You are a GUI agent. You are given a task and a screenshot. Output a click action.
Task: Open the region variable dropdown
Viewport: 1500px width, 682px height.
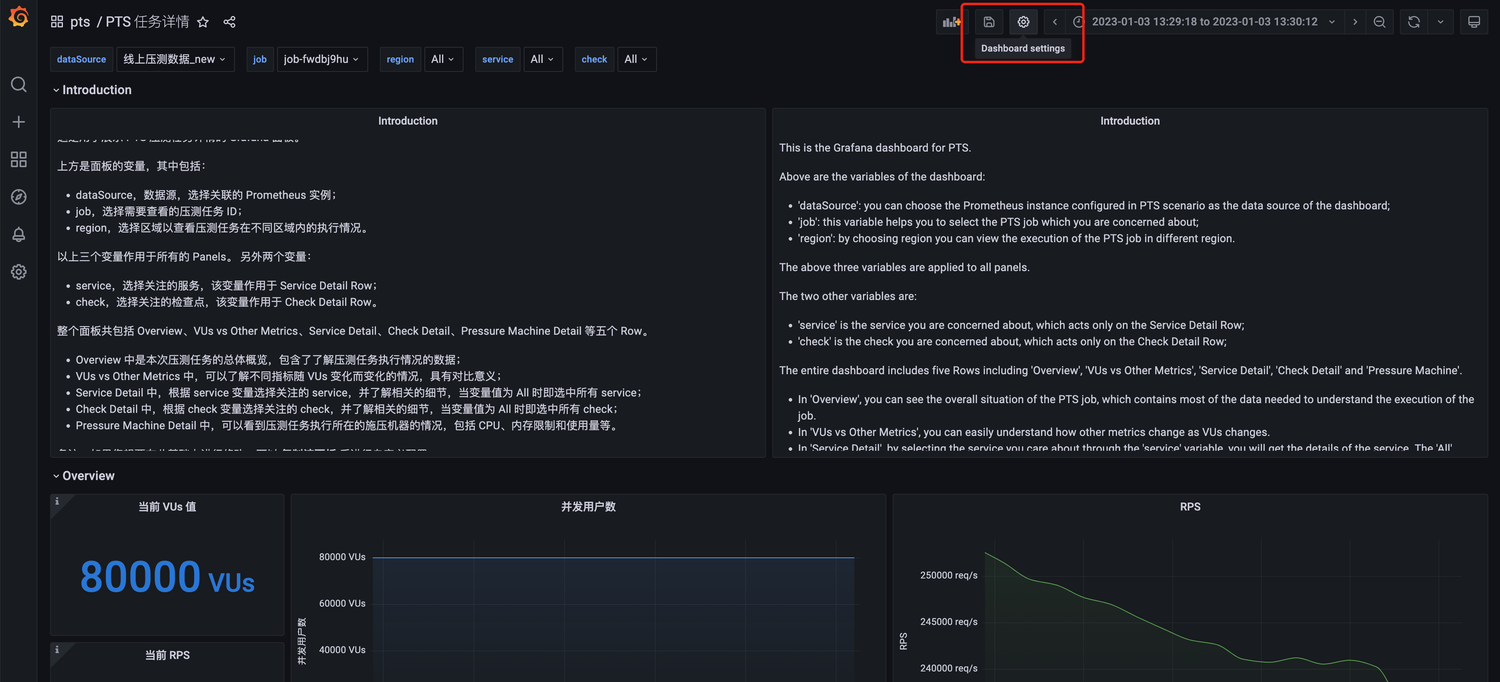click(x=443, y=59)
